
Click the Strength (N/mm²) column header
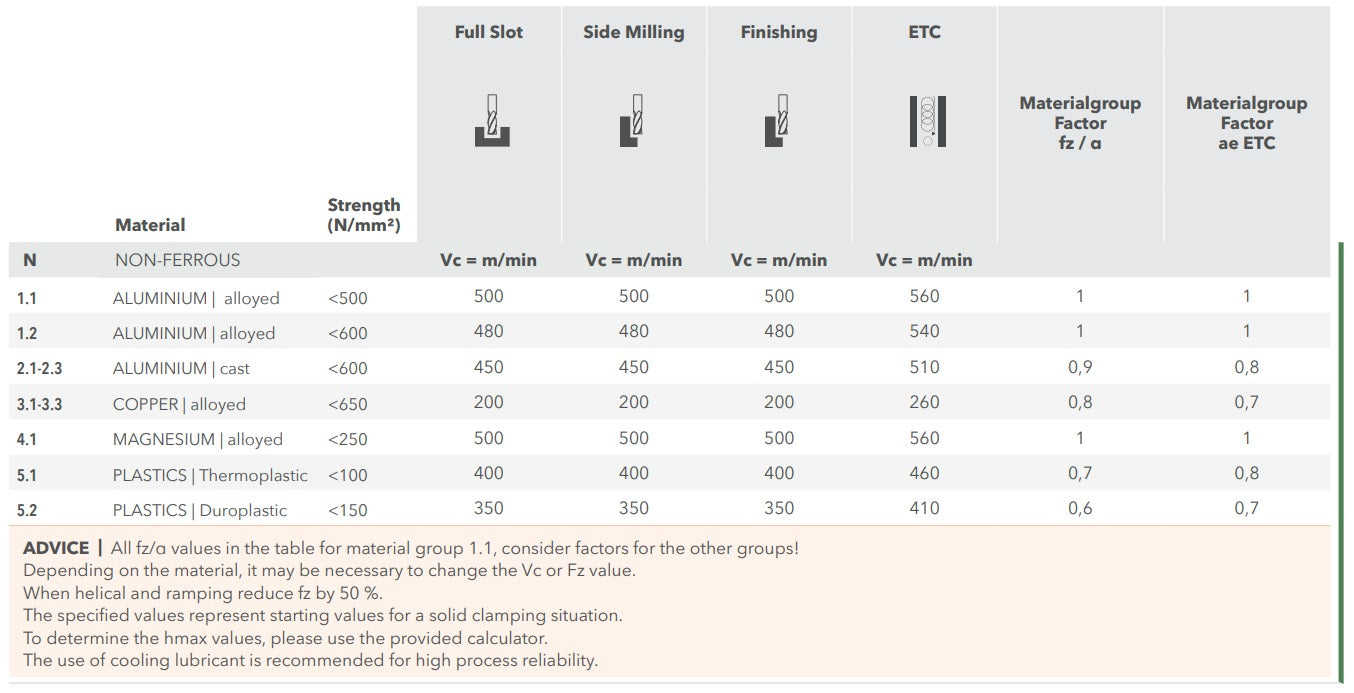pos(364,215)
